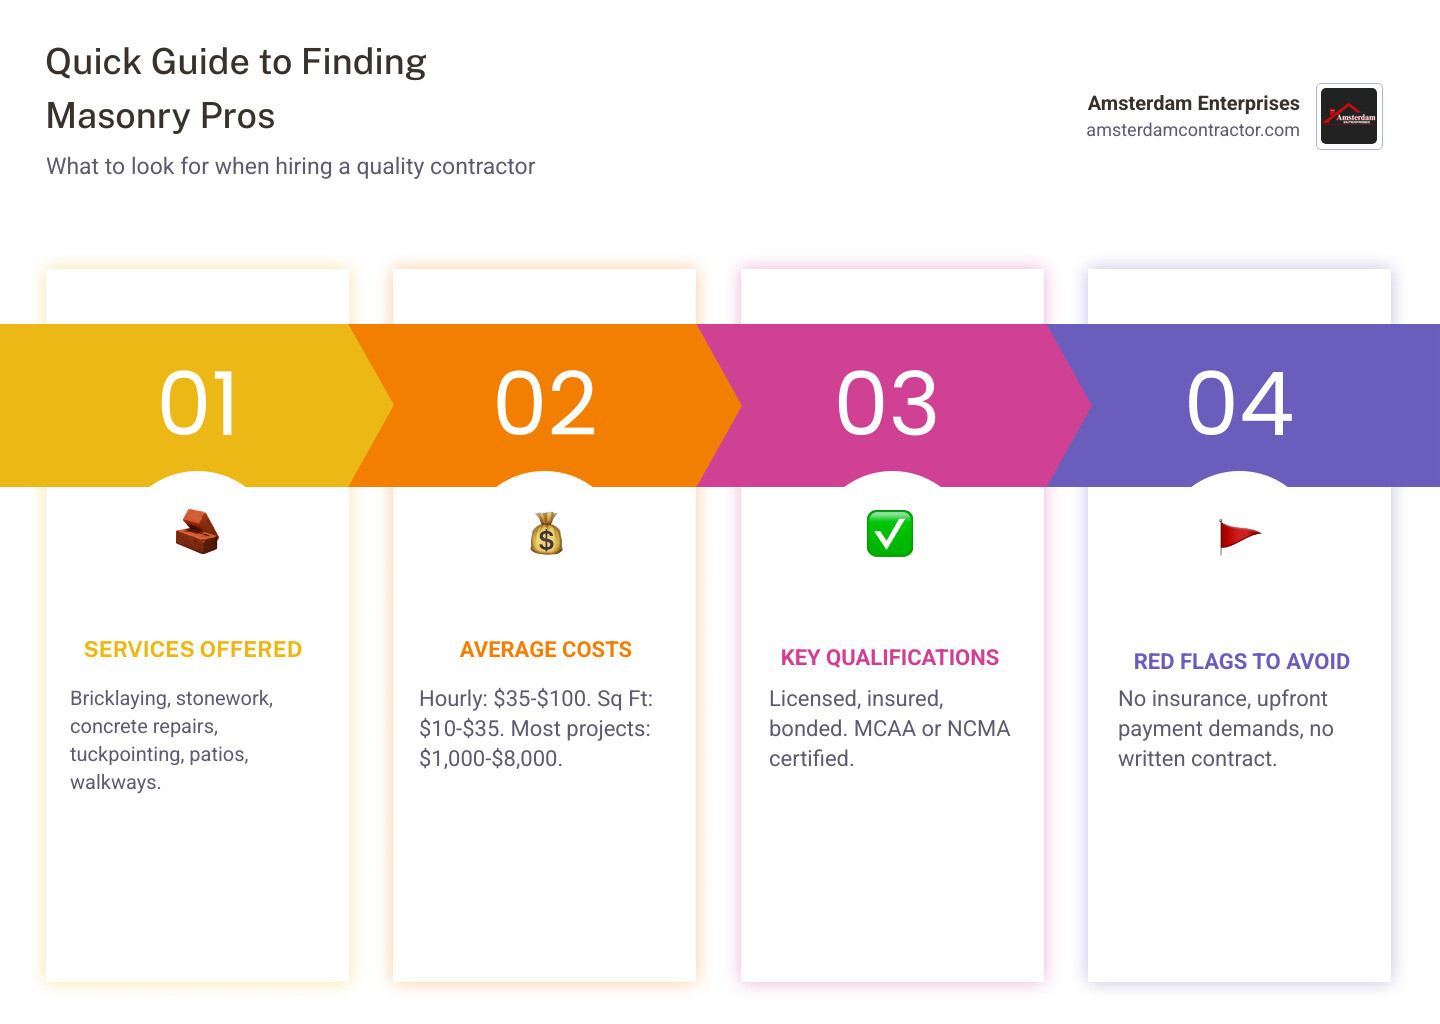Viewport: 1440px width, 1024px height.
Task: Click the money bag icon
Action: point(546,534)
